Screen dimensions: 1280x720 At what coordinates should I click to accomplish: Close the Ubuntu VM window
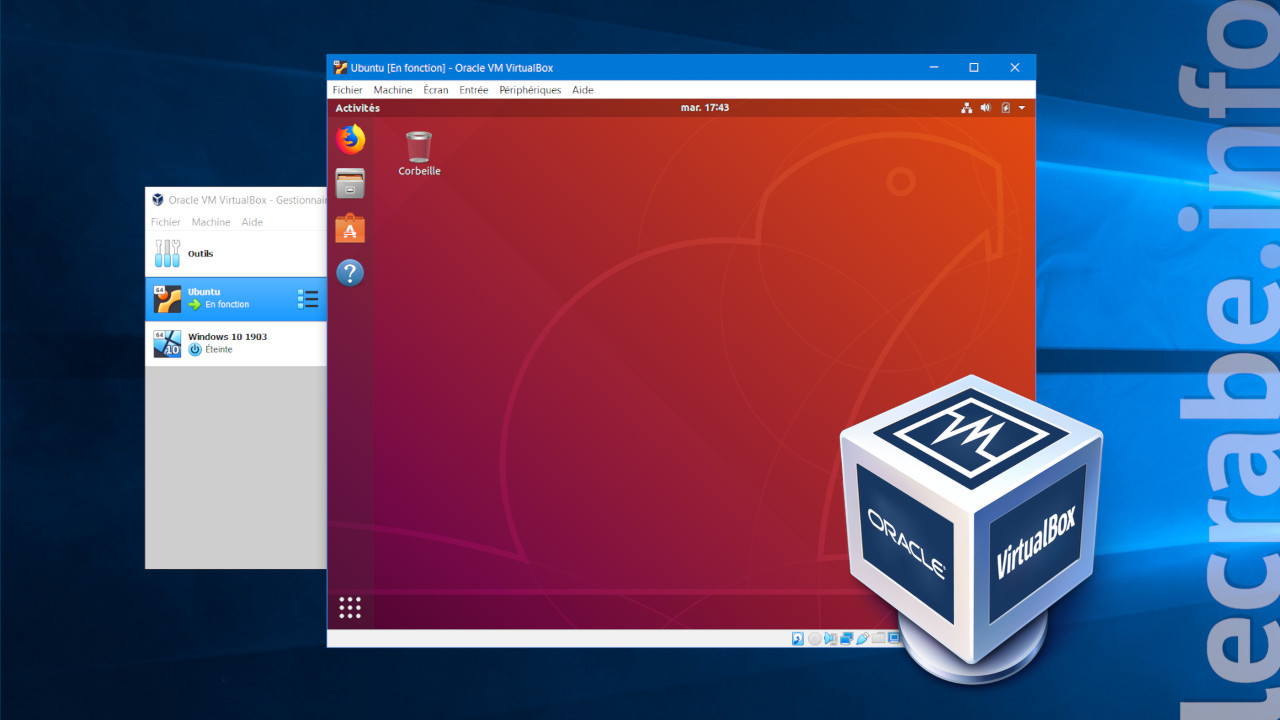pyautogui.click(x=1015, y=68)
